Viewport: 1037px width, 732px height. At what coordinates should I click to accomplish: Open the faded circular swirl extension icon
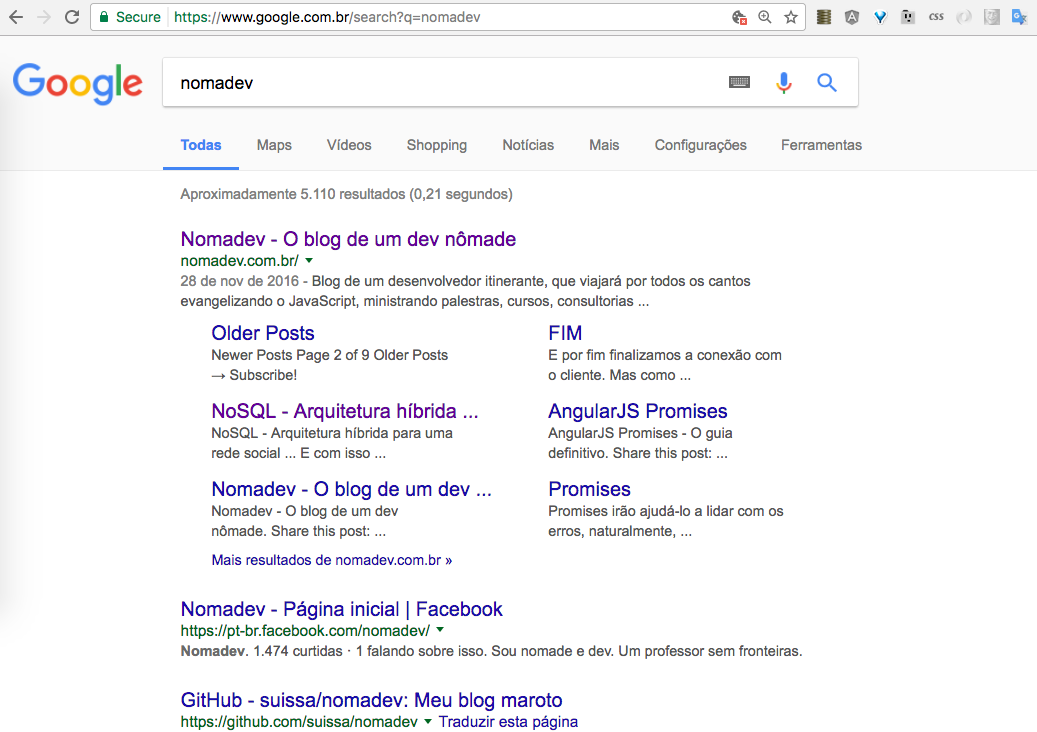click(964, 17)
